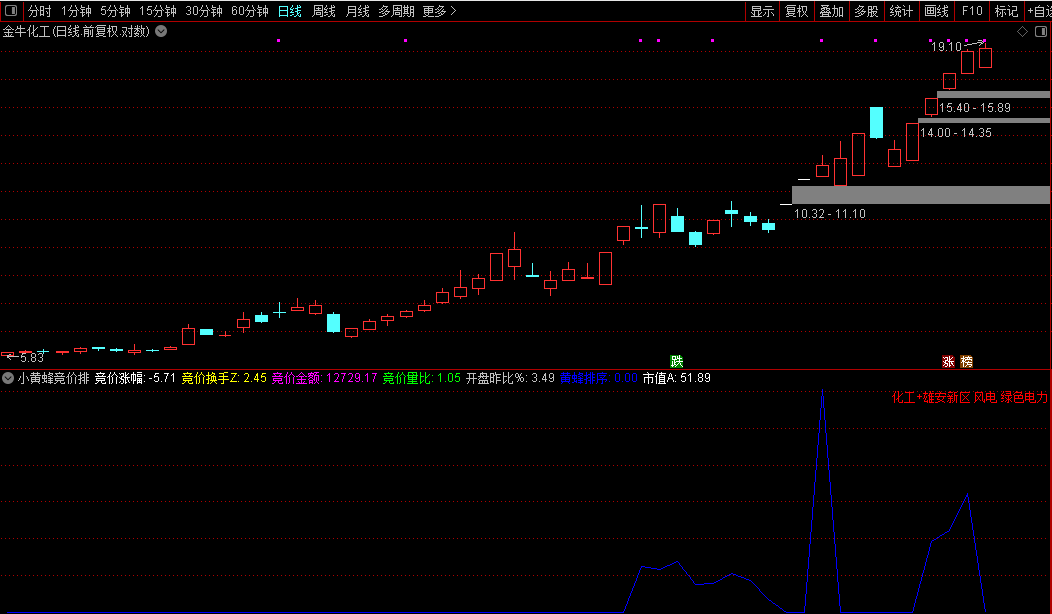1052x614 pixels.
Task: Click the 市值A: 51.89 value
Action: click(x=677, y=378)
